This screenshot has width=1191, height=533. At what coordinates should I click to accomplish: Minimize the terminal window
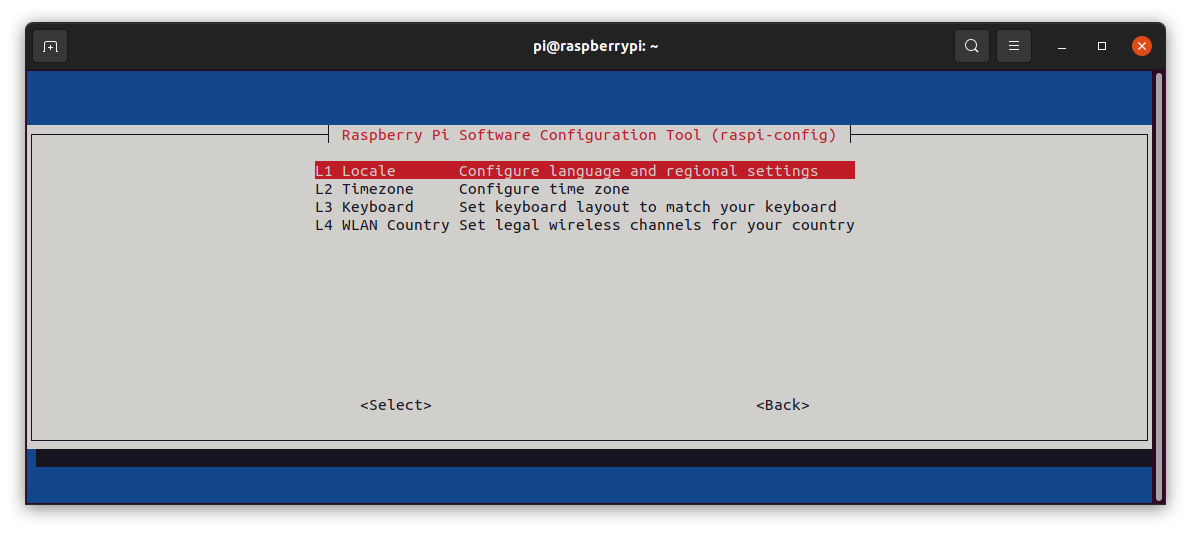[1062, 46]
